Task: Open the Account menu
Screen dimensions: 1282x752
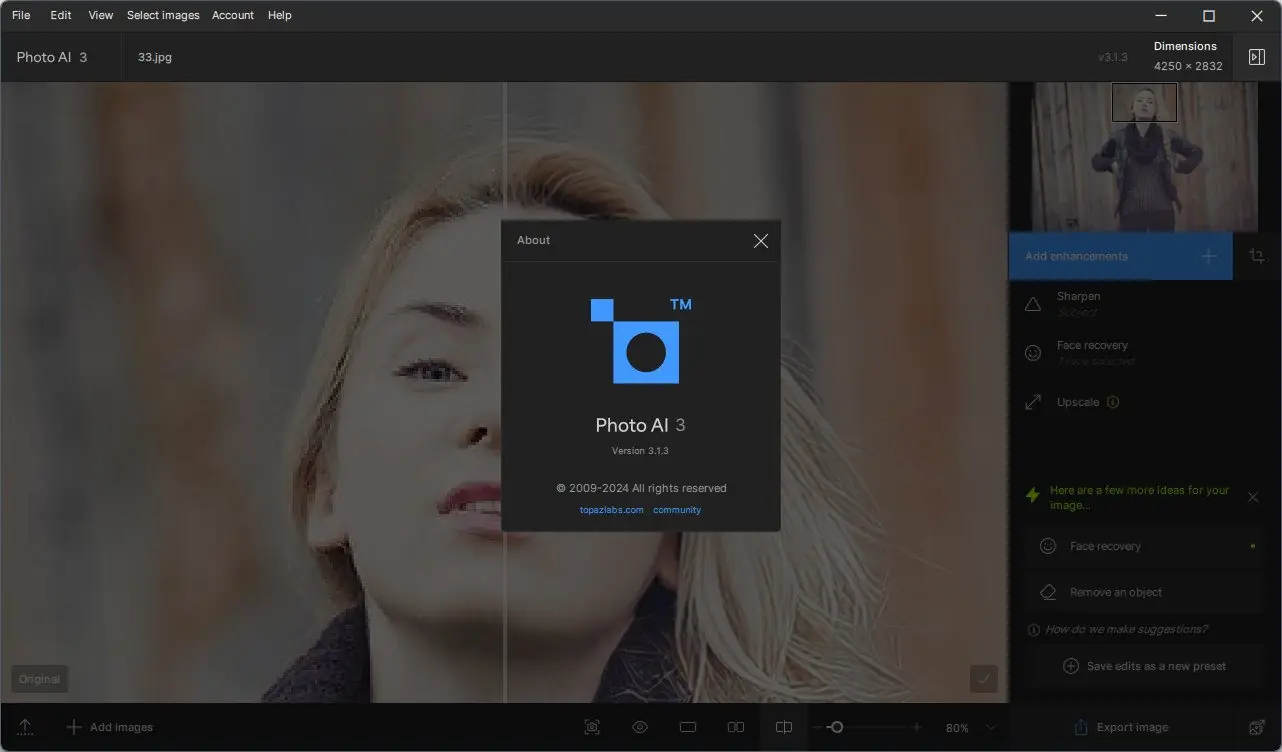Action: [233, 15]
